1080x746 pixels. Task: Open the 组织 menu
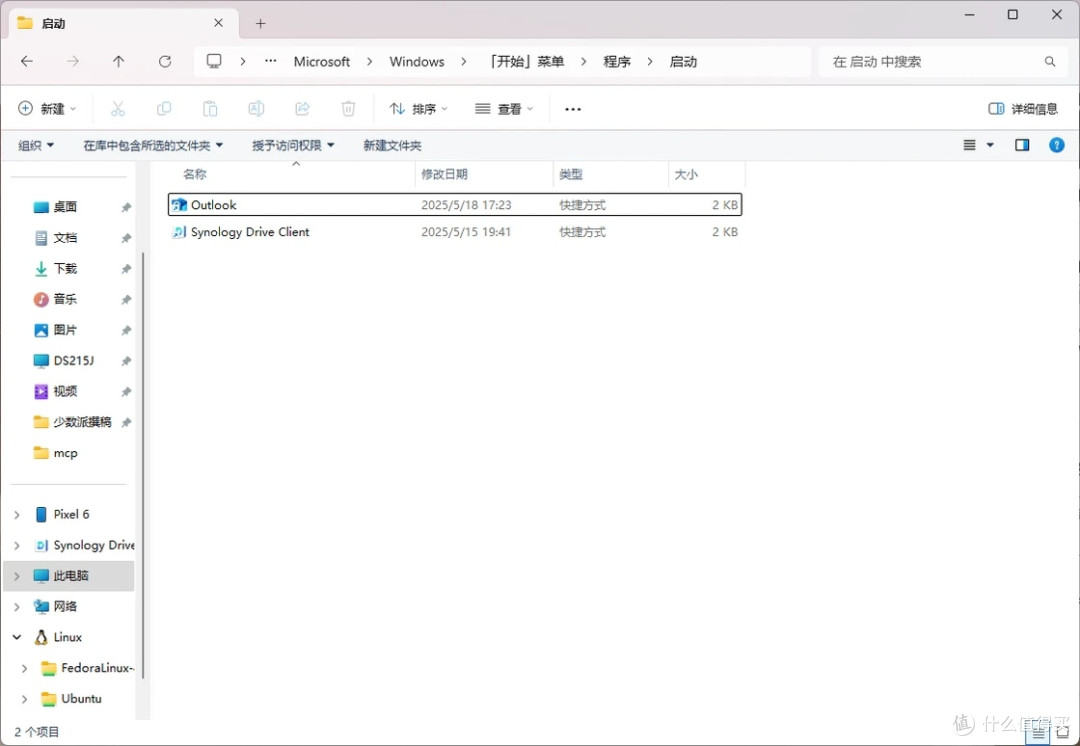click(36, 146)
